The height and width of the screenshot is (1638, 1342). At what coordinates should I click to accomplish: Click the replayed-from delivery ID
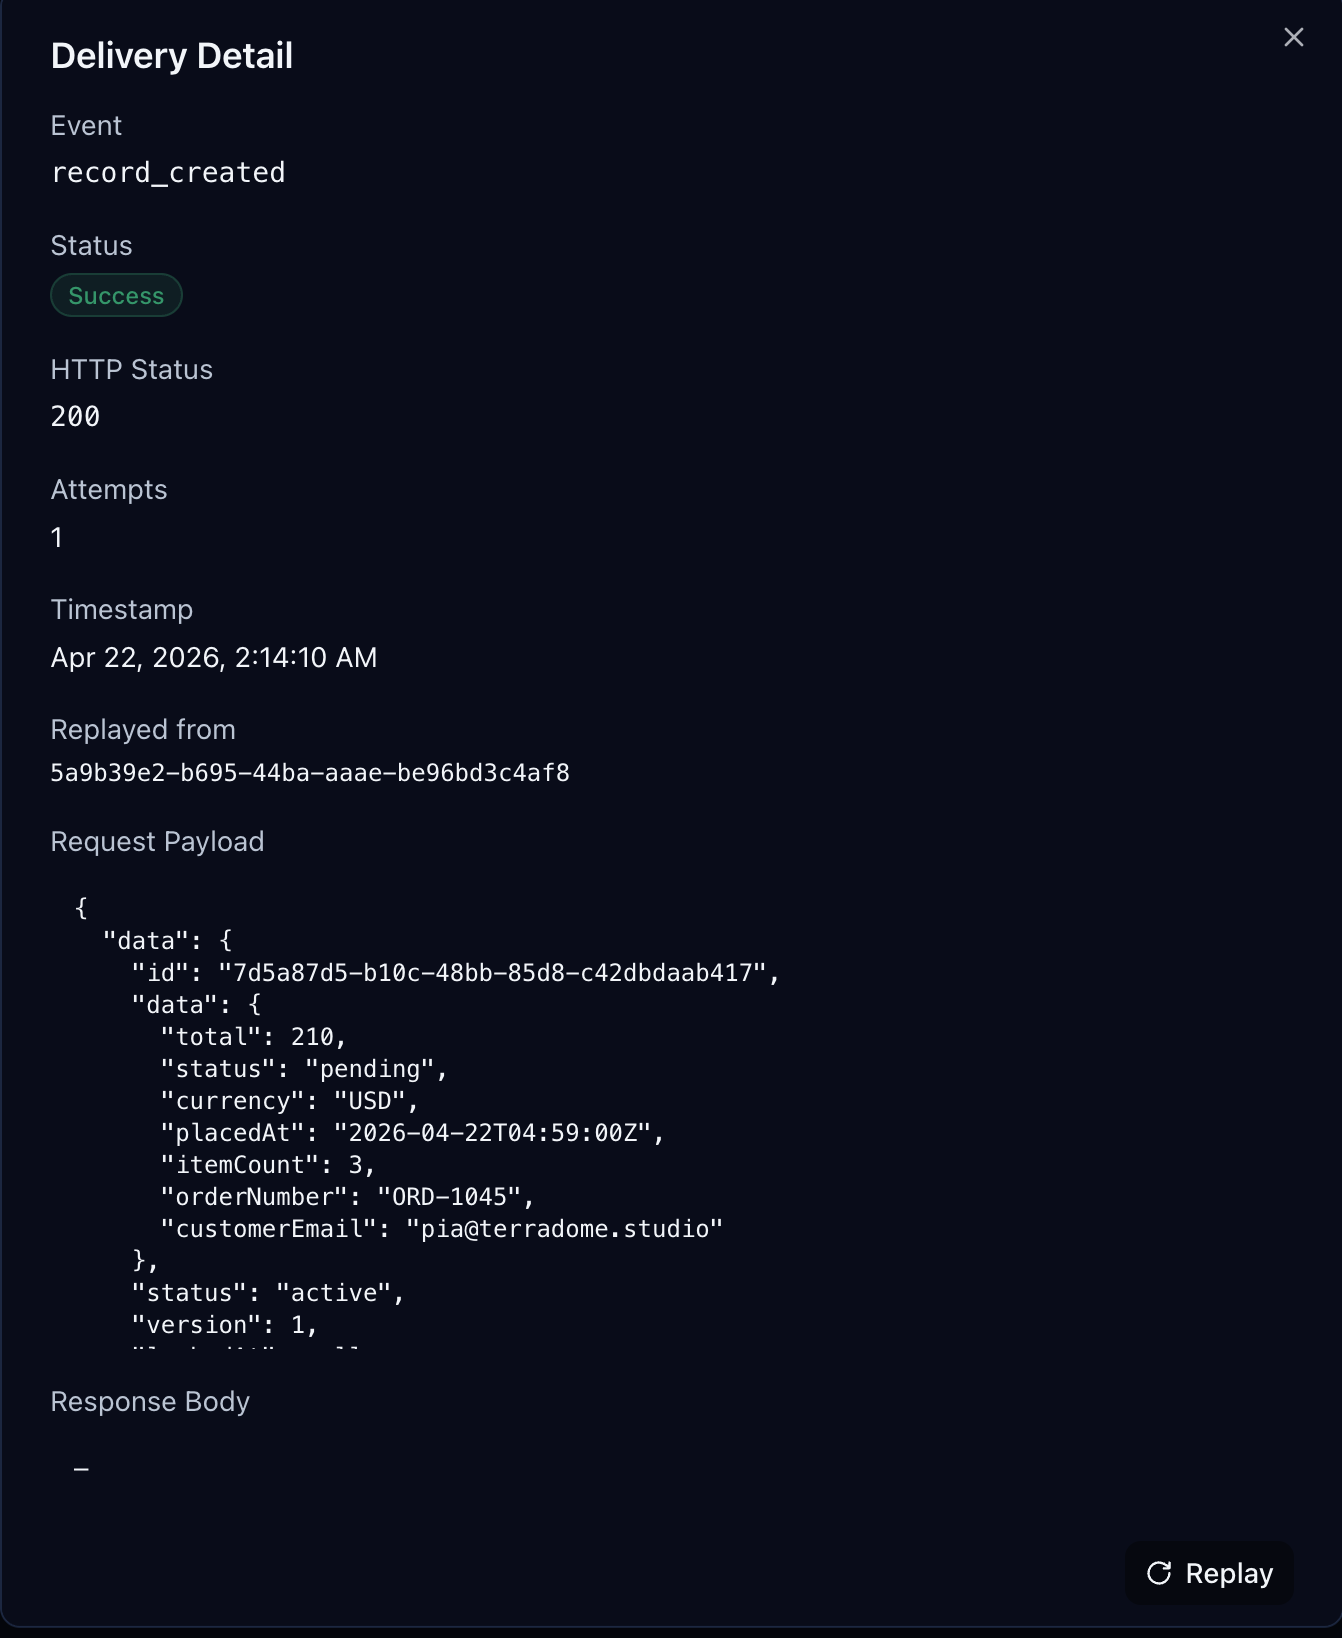click(x=310, y=773)
